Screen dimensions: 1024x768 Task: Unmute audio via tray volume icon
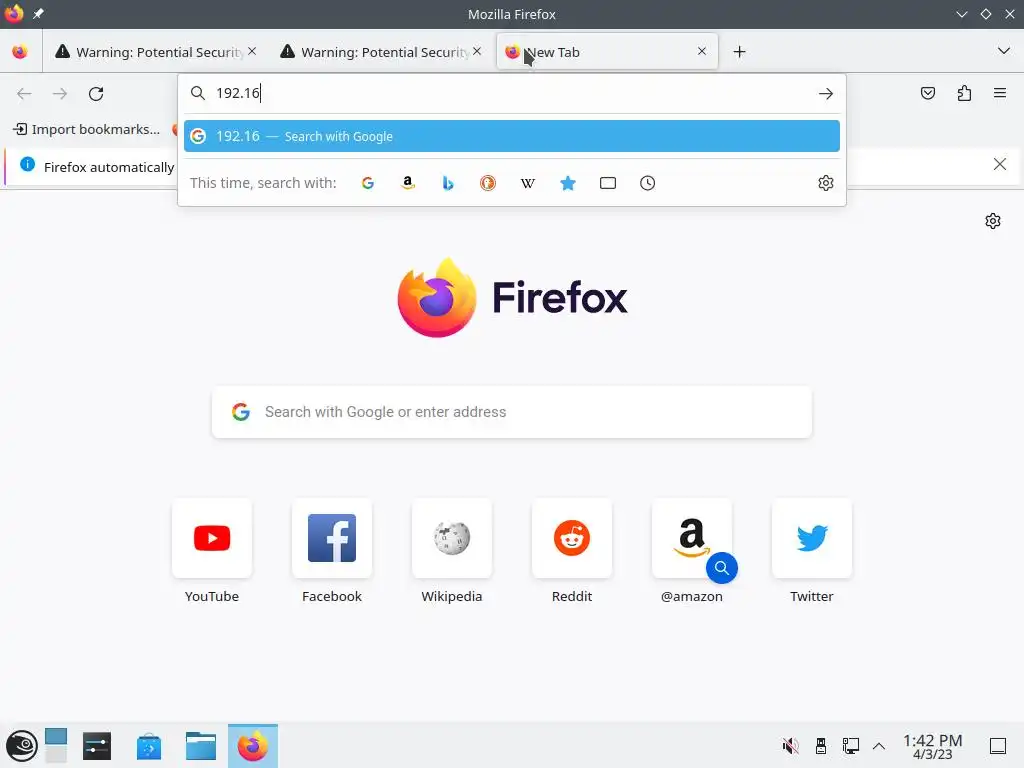tap(790, 746)
